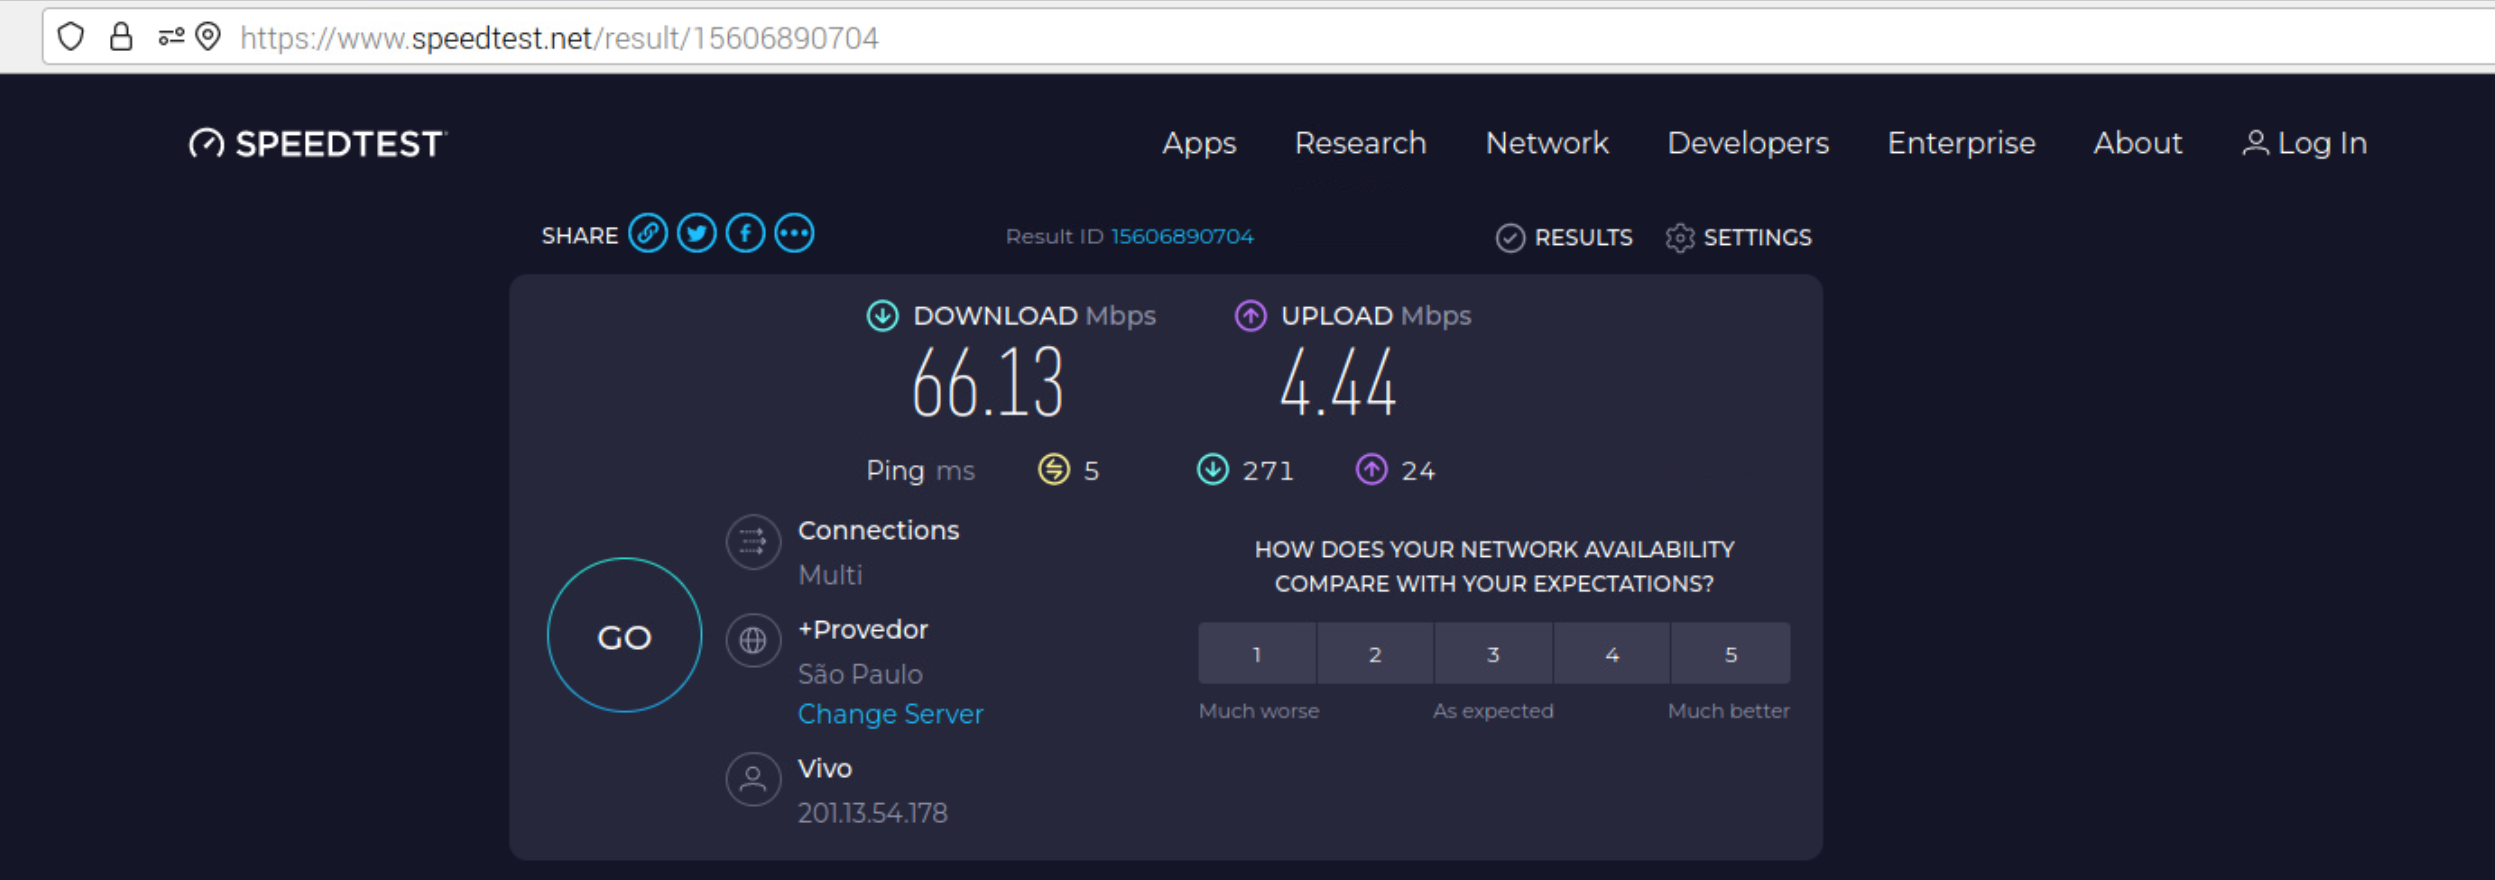Click the Much better label
2495x880 pixels.
[x=1729, y=711]
